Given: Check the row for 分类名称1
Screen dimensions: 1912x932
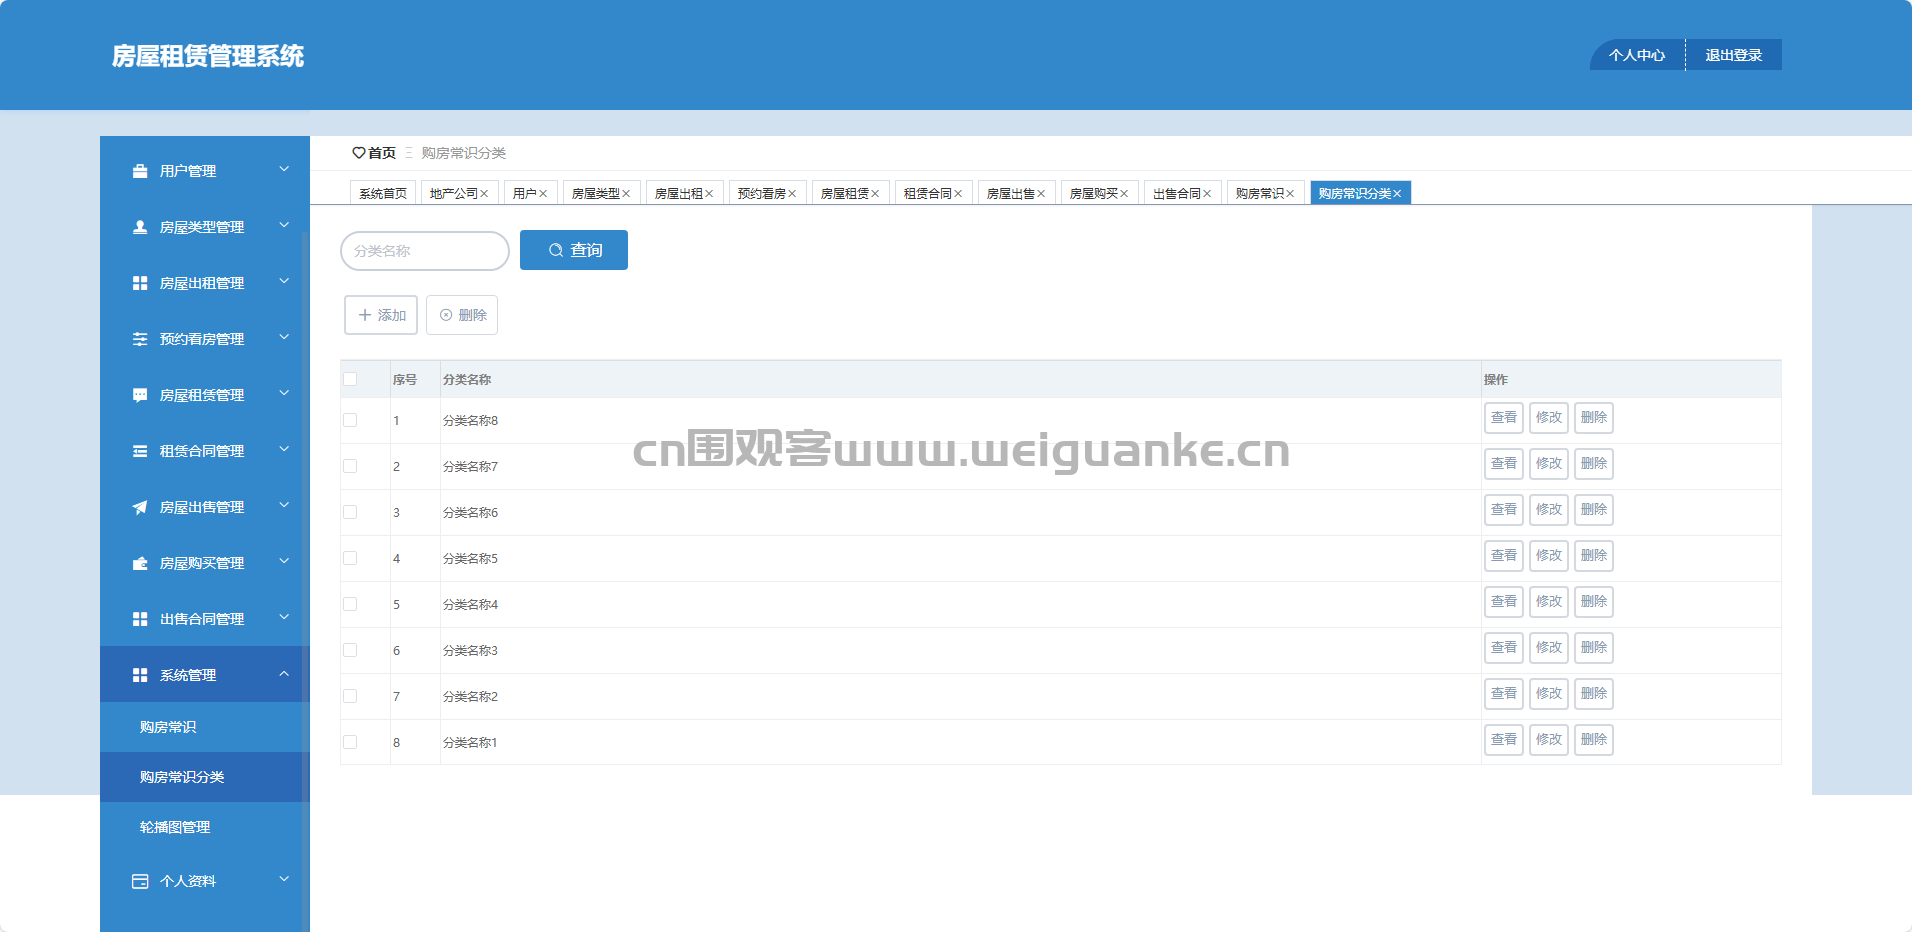Looking at the screenshot, I should click(x=350, y=742).
